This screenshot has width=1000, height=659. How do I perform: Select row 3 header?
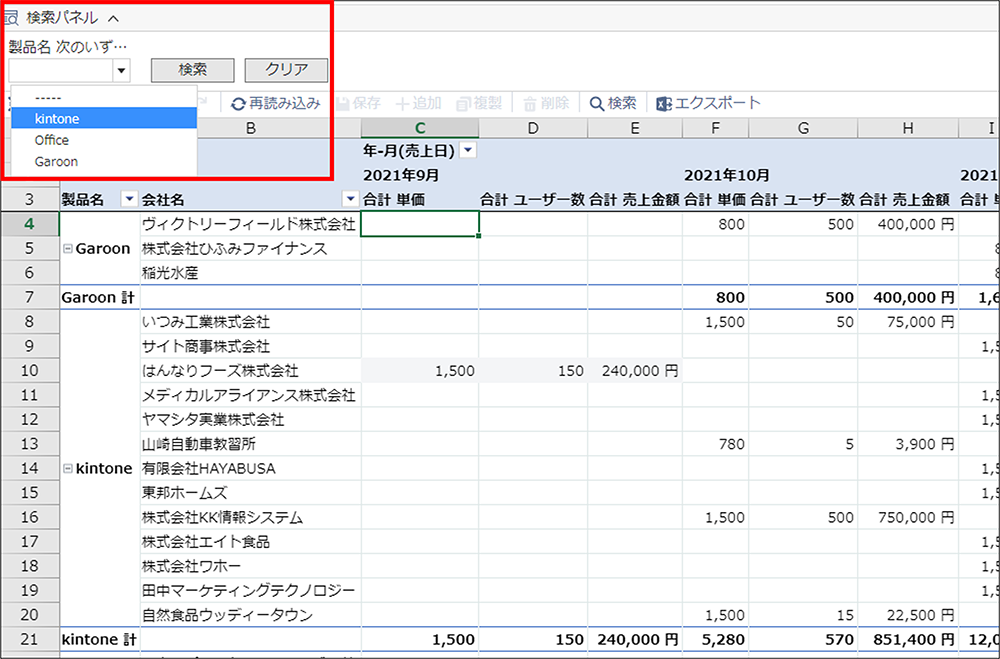pos(30,199)
